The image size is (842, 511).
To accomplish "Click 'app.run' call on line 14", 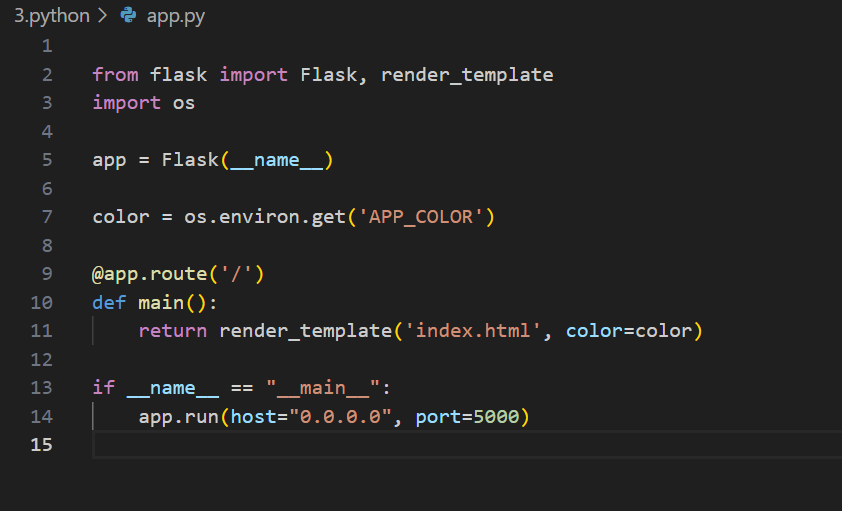I will (178, 417).
